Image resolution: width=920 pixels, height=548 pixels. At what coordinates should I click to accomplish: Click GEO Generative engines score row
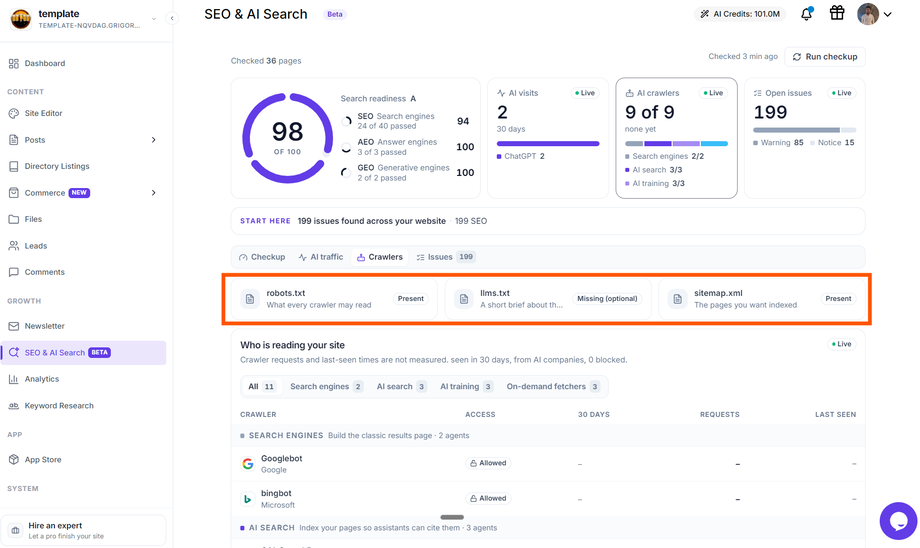(x=406, y=172)
